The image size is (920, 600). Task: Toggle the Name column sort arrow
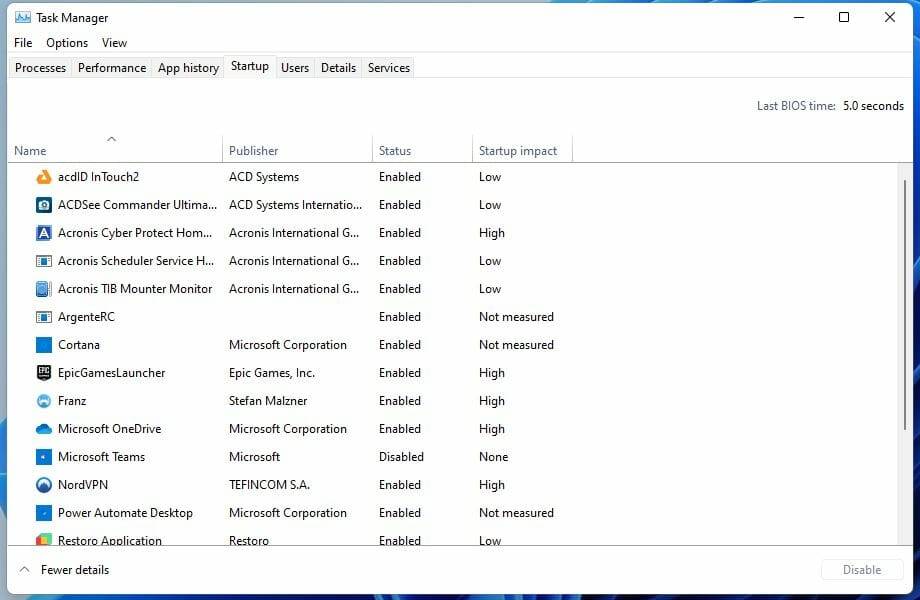[x=112, y=139]
